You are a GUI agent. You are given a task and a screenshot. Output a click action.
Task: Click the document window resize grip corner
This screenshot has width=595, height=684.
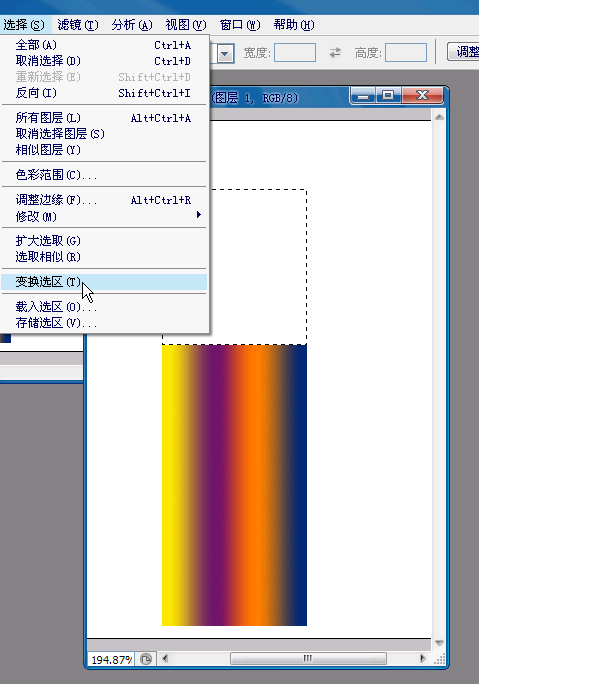(x=439, y=659)
